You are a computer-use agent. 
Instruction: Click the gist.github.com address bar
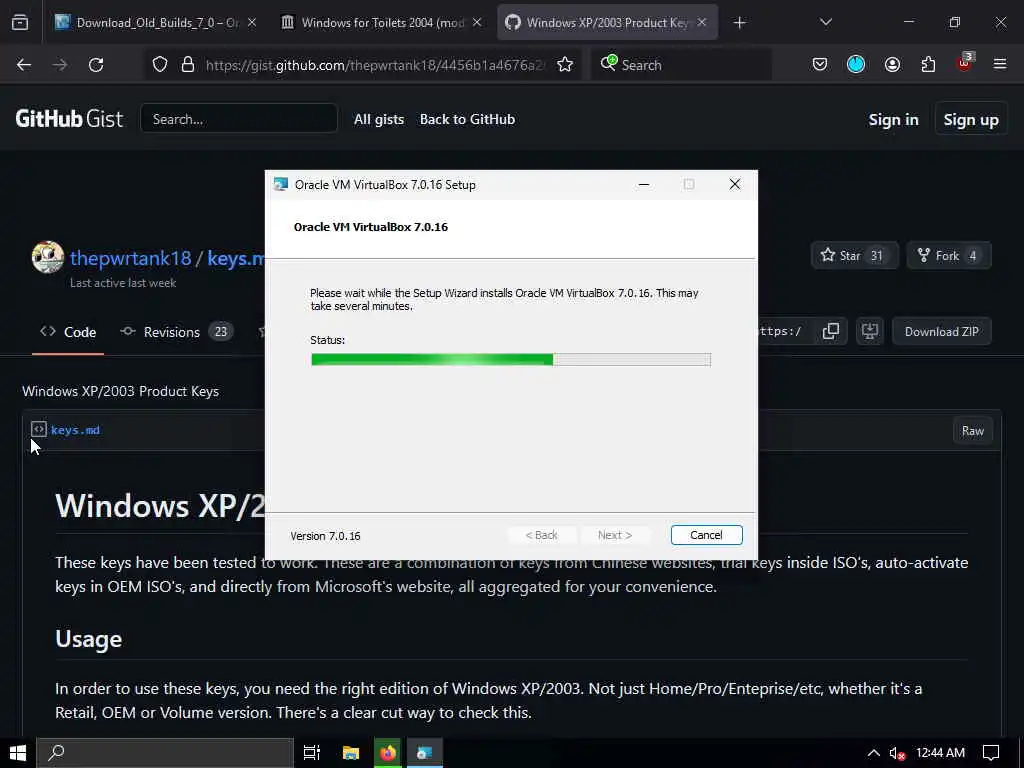click(376, 65)
